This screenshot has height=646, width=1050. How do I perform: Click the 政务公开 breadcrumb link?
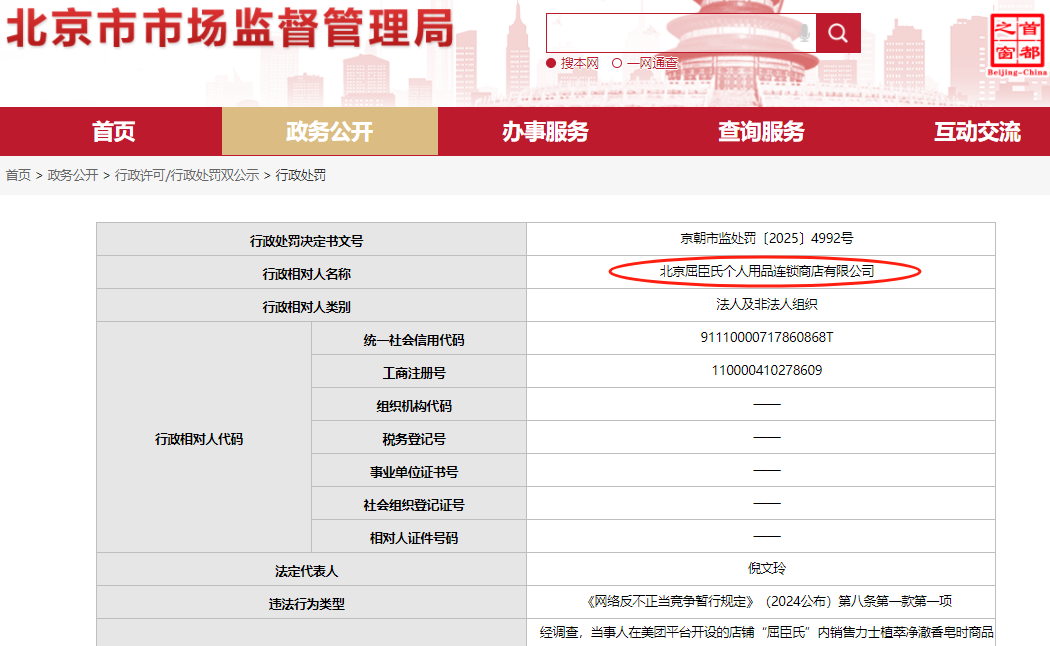pos(73,175)
